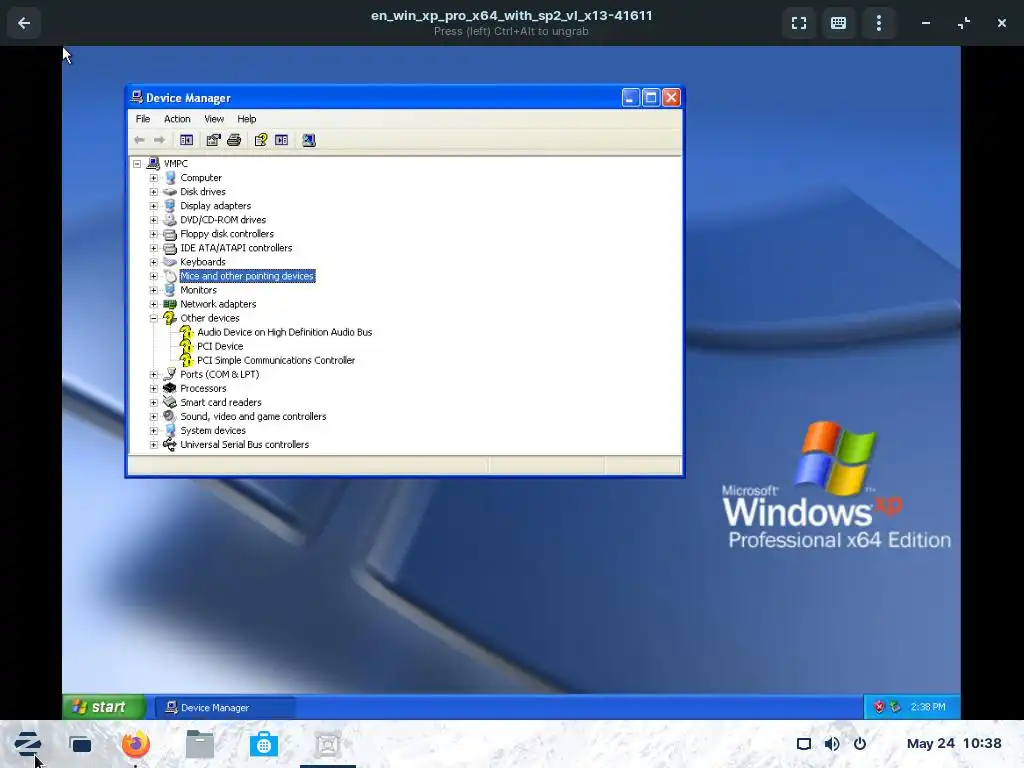The image size is (1024, 768).
Task: Click the host power icon
Action: tap(860, 744)
